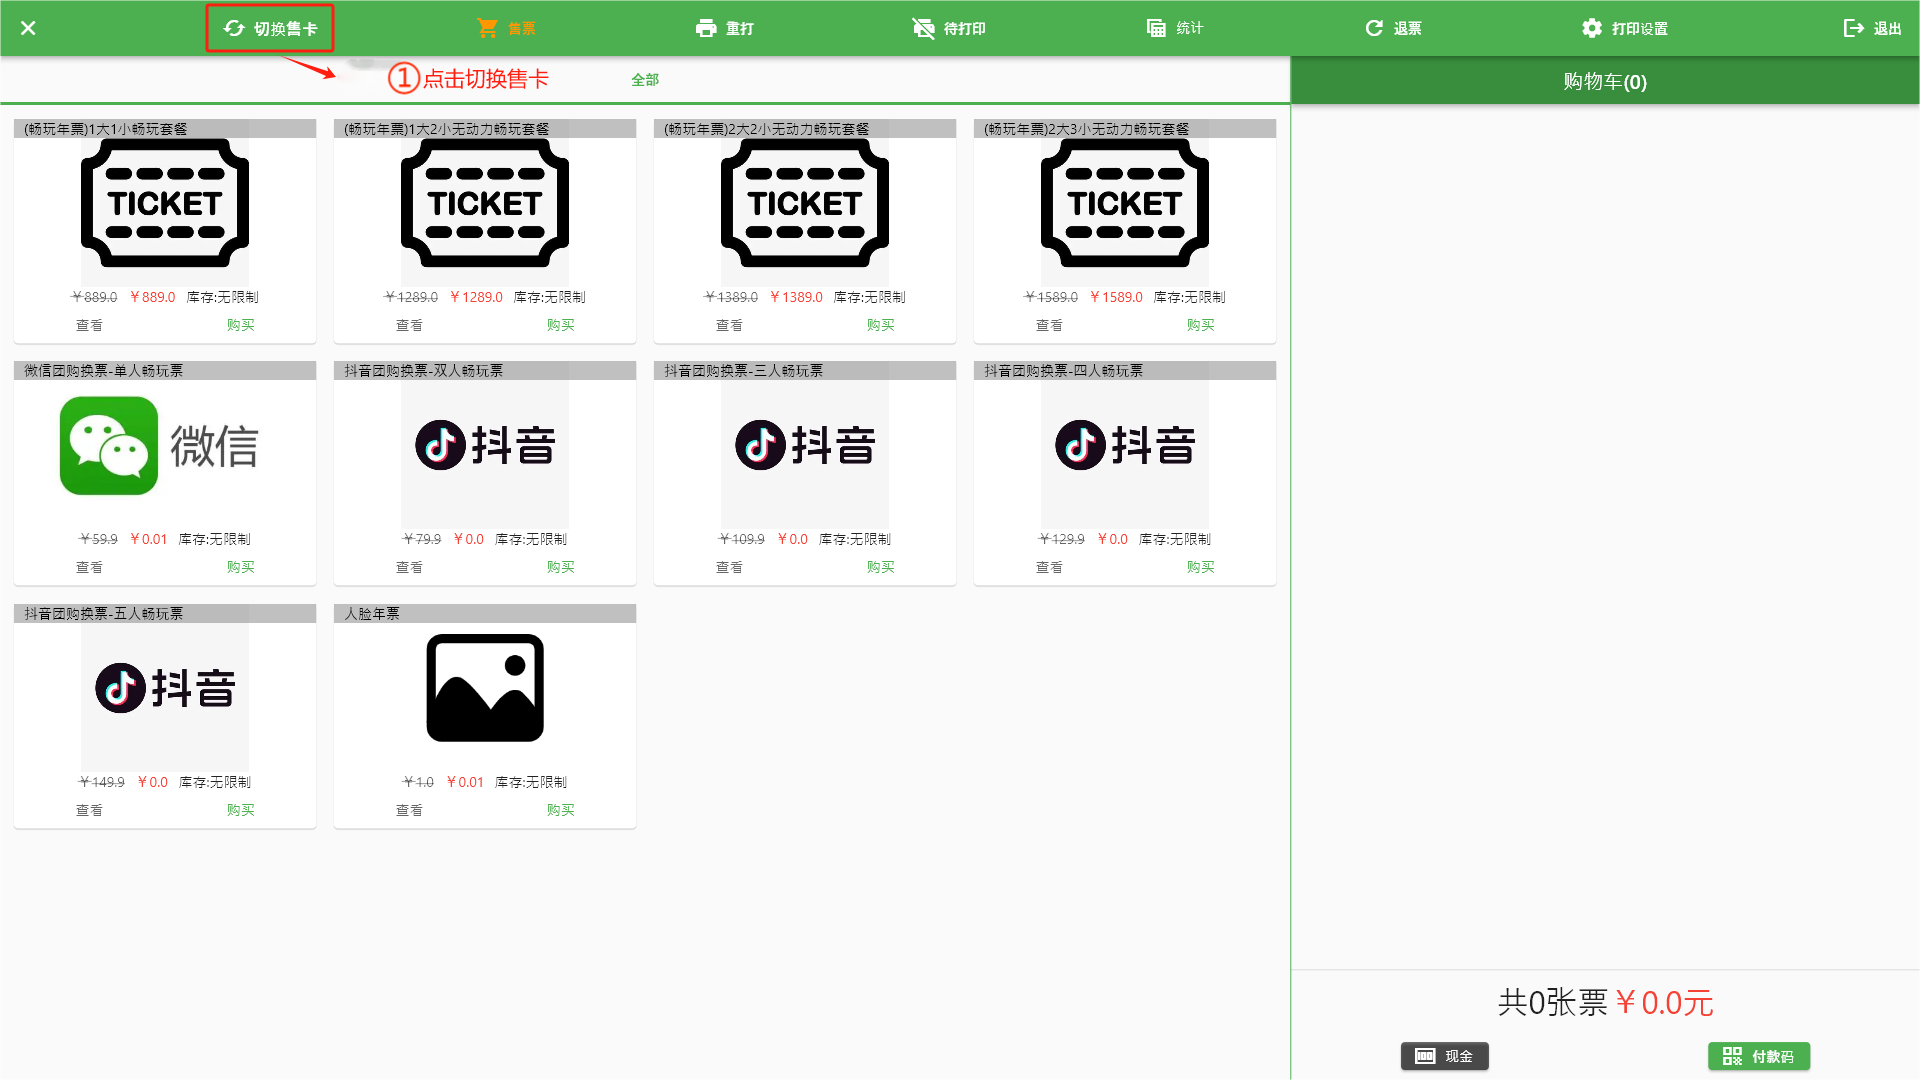Select the 全部 category tab

[x=645, y=80]
